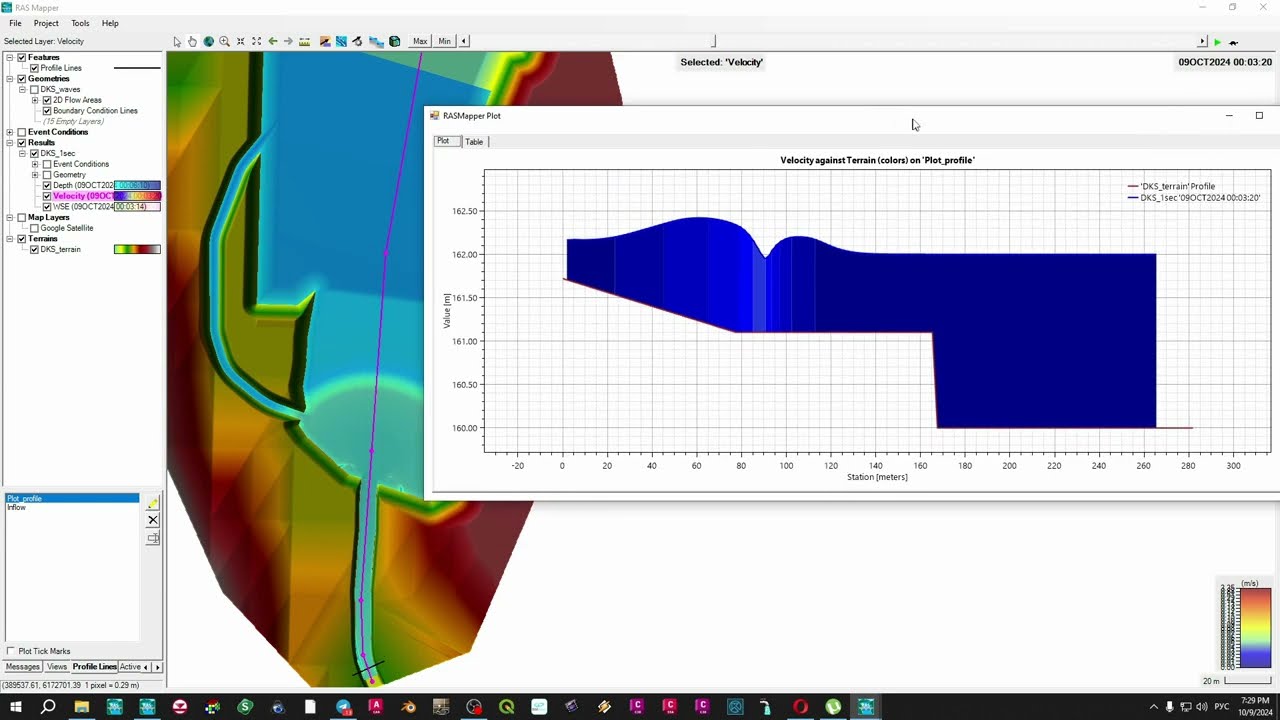1280x720 pixels.
Task: Collapse the Terrains tree node
Action: click(x=10, y=239)
